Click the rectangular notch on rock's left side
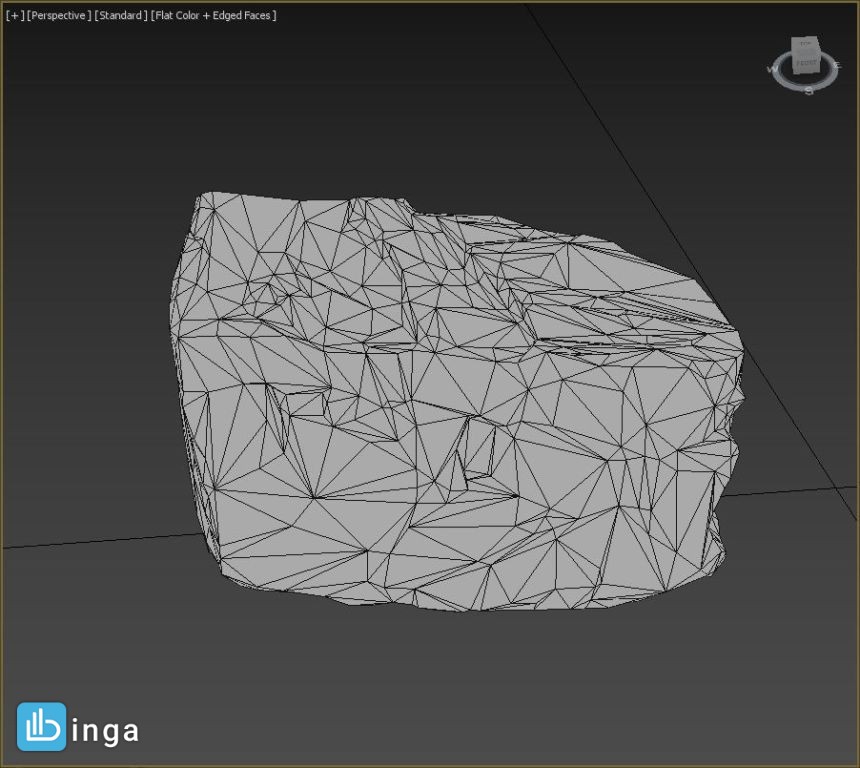Image resolution: width=860 pixels, height=768 pixels. tap(306, 403)
